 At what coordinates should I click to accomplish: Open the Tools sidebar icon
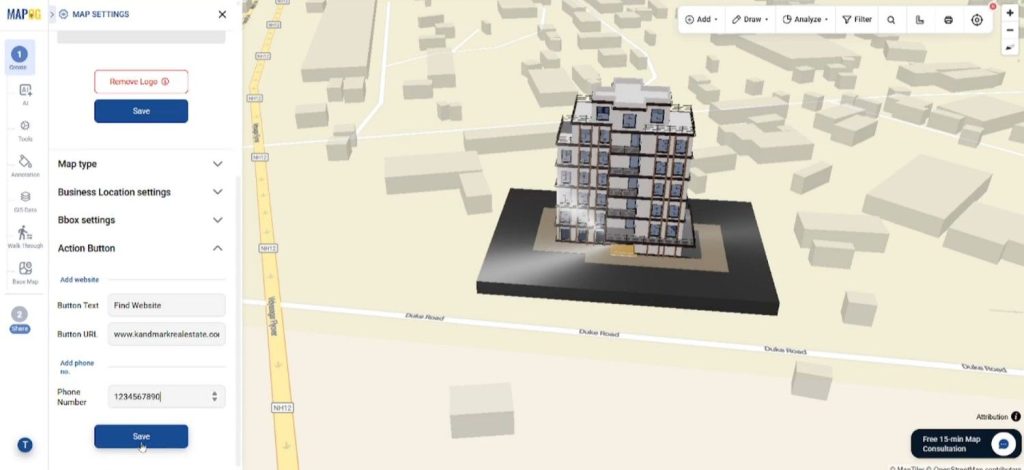(25, 130)
